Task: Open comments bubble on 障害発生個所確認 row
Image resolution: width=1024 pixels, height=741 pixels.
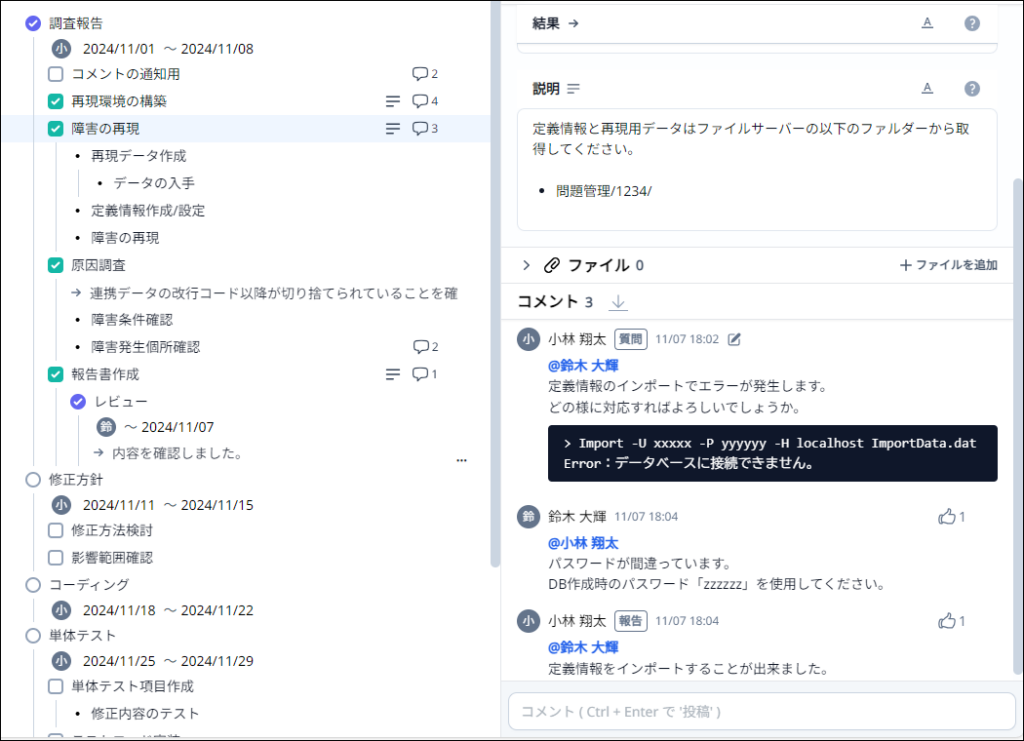Action: [x=425, y=347]
